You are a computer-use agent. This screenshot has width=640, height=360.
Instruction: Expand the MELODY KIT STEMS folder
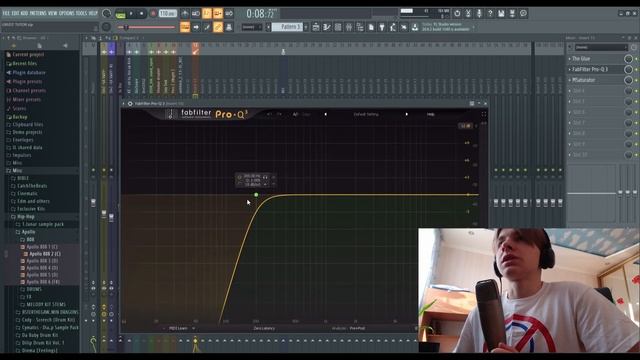46,304
